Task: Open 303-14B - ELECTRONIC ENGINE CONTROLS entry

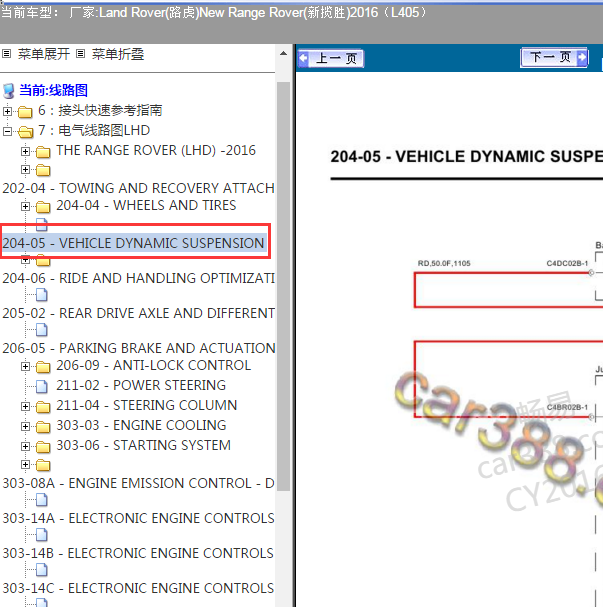Action: click(x=138, y=553)
